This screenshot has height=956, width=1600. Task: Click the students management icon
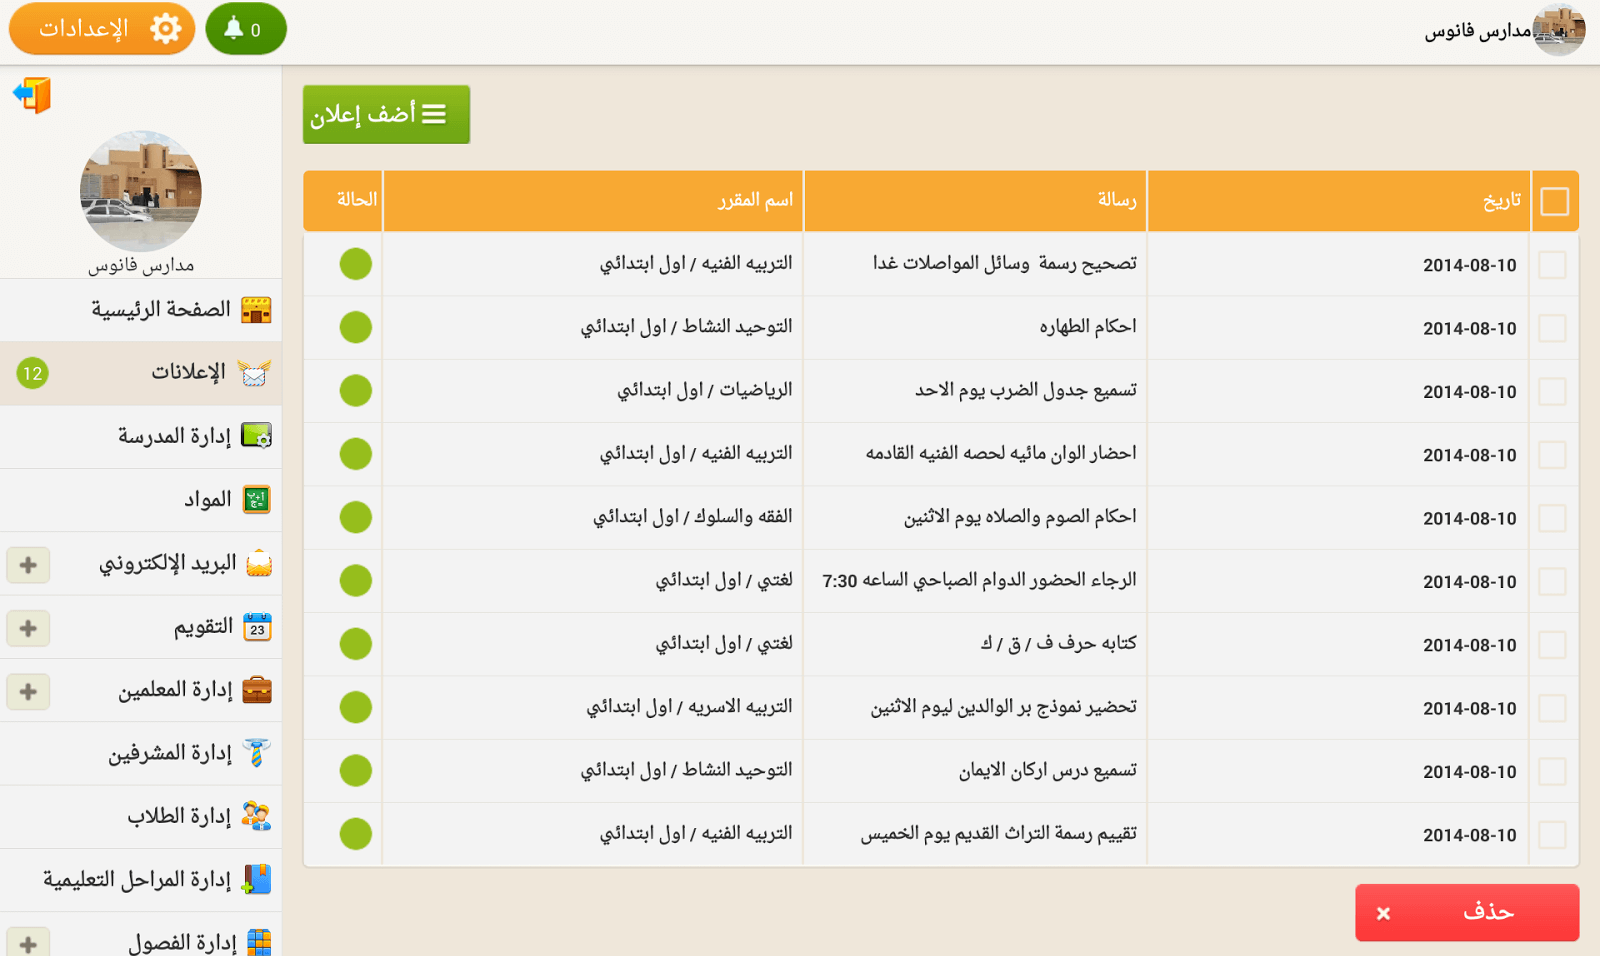256,816
